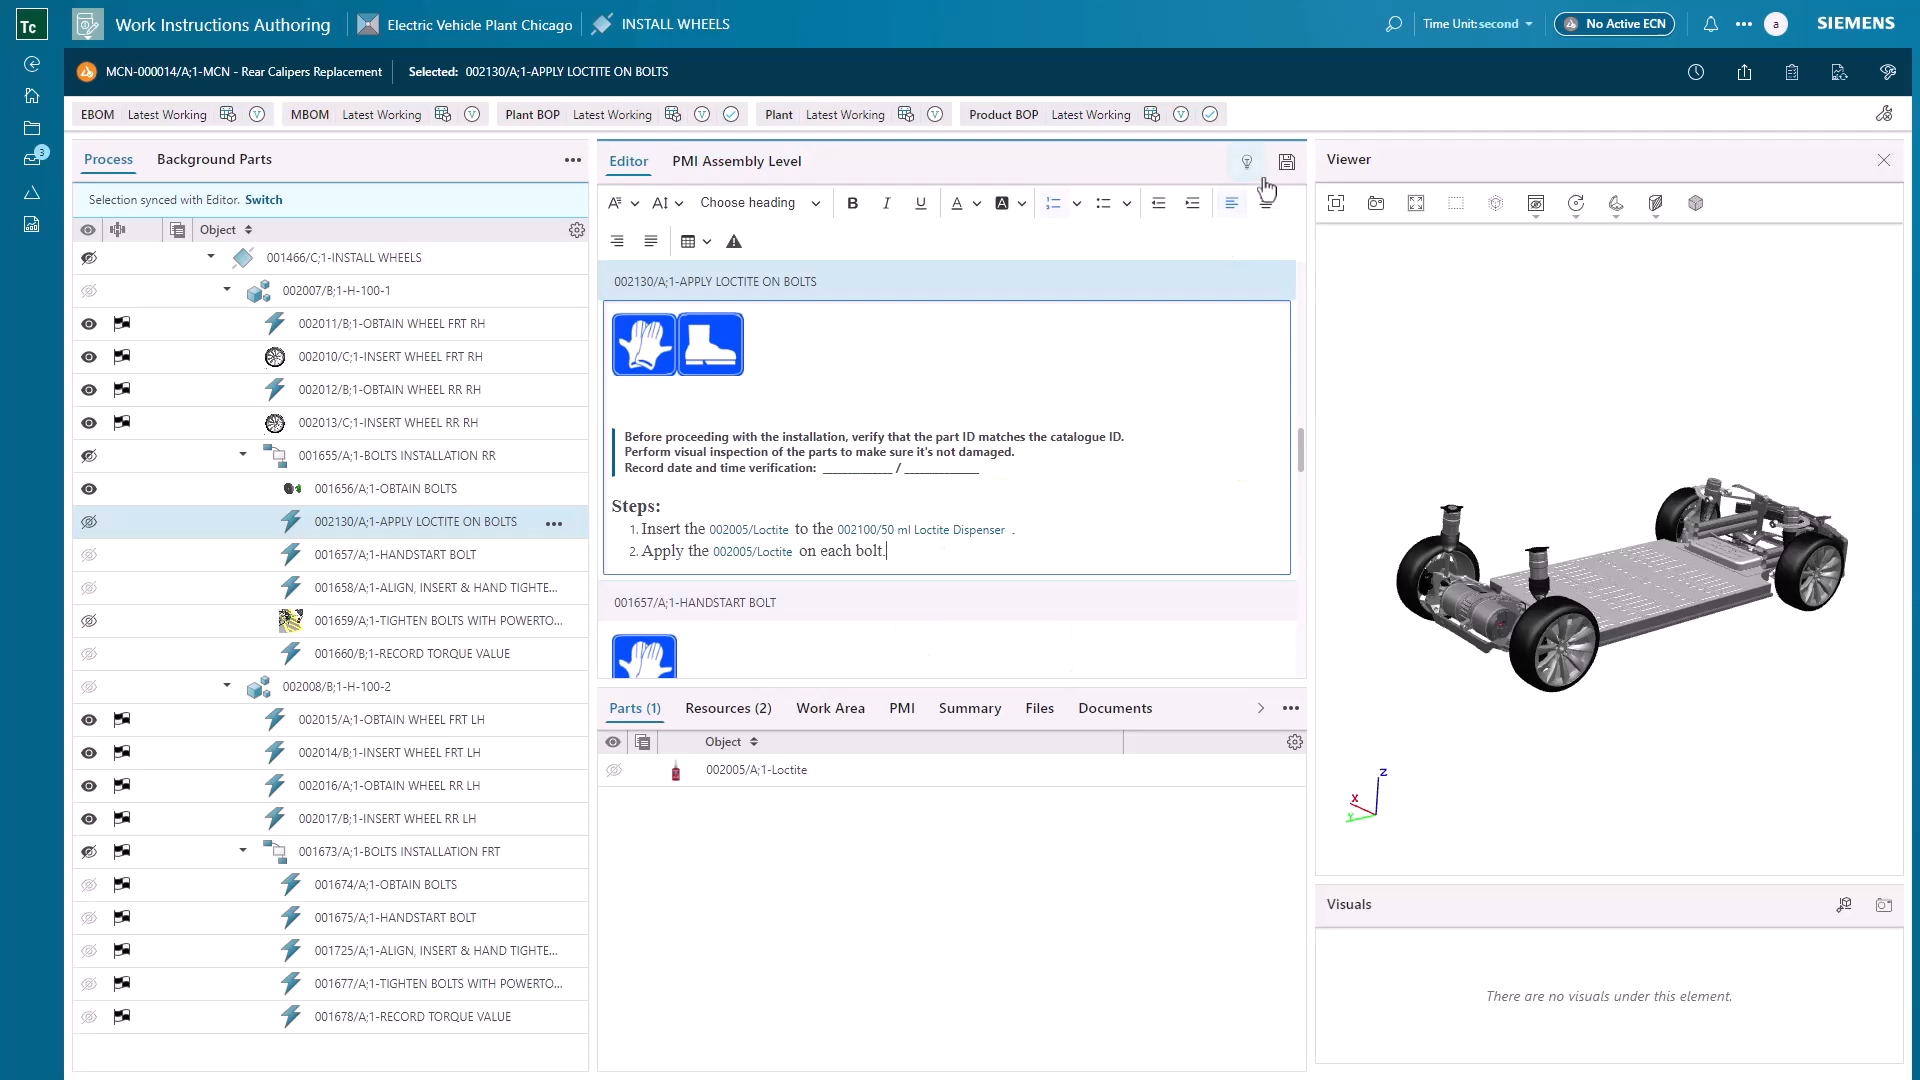The width and height of the screenshot is (1920, 1080).
Task: Click the search magnifier in header
Action: pyautogui.click(x=1393, y=24)
